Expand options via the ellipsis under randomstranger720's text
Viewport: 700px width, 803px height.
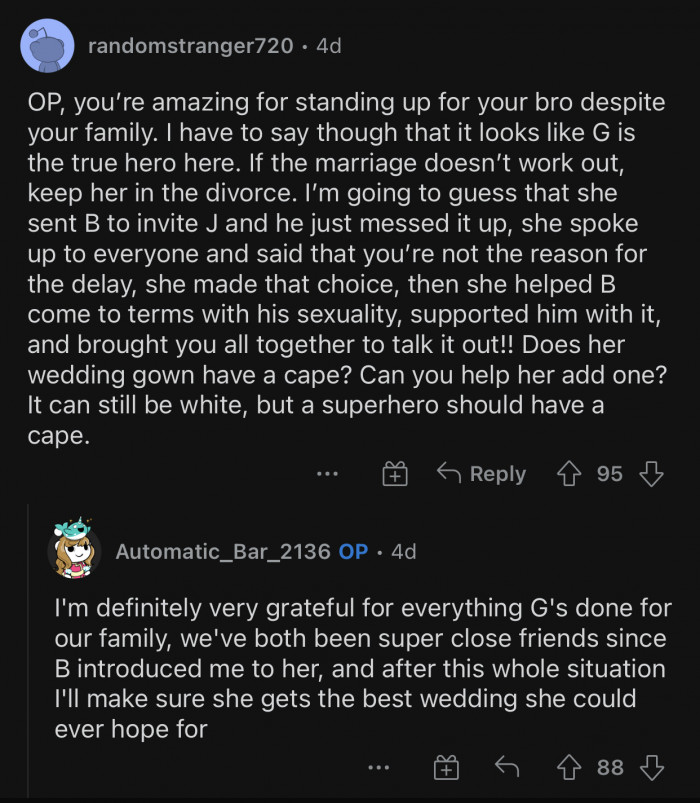pos(327,474)
